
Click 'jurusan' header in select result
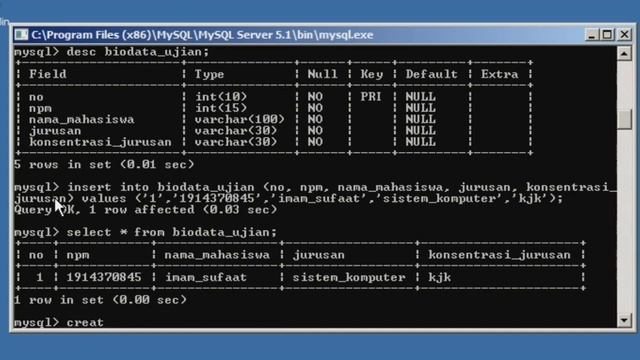point(319,255)
